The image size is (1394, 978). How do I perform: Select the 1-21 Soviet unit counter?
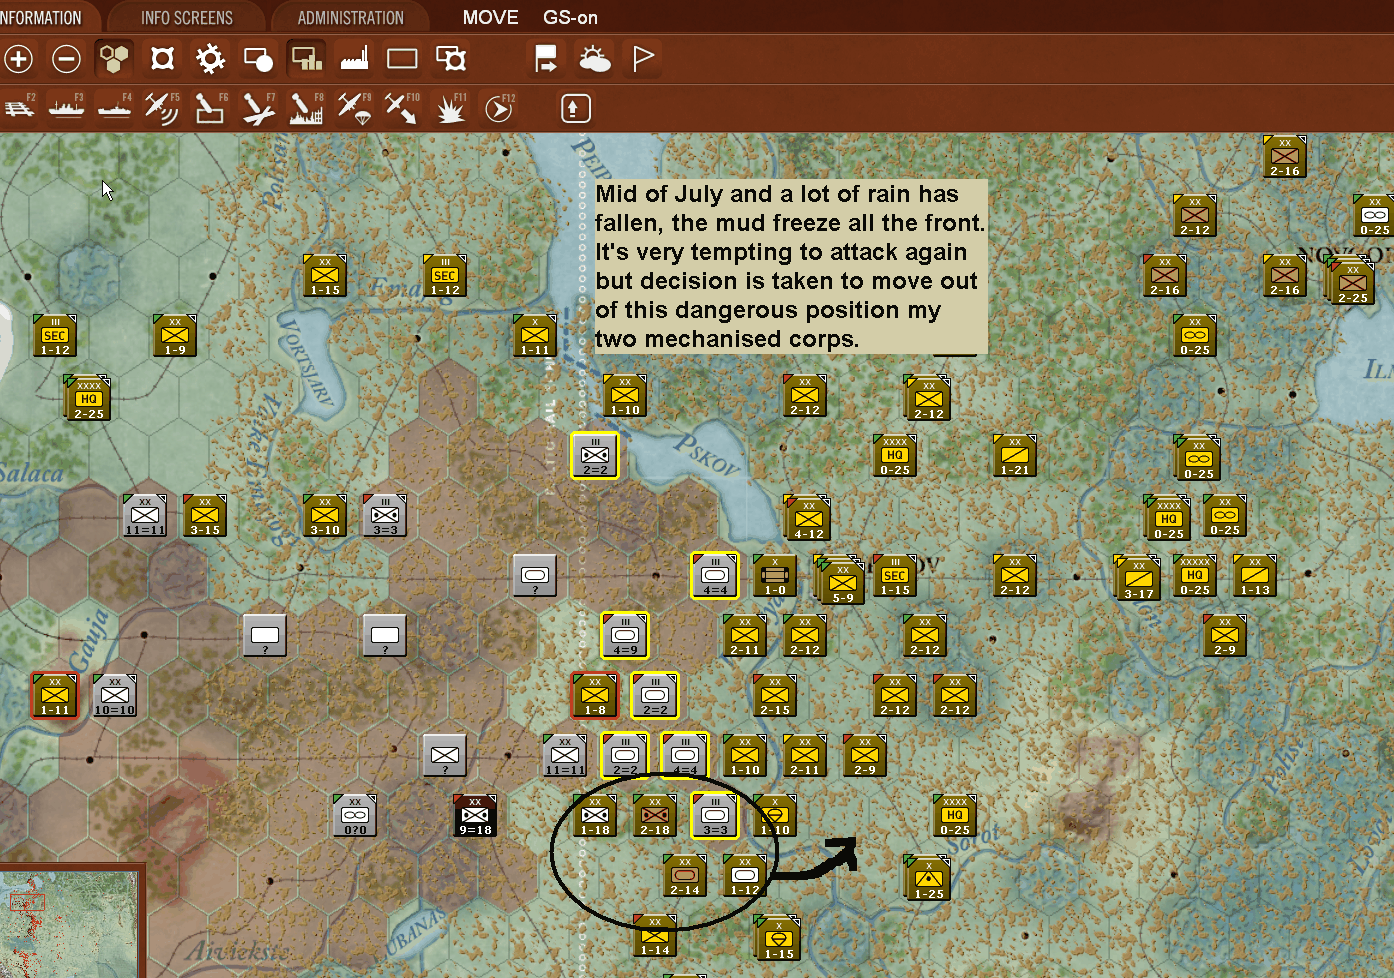1015,455
